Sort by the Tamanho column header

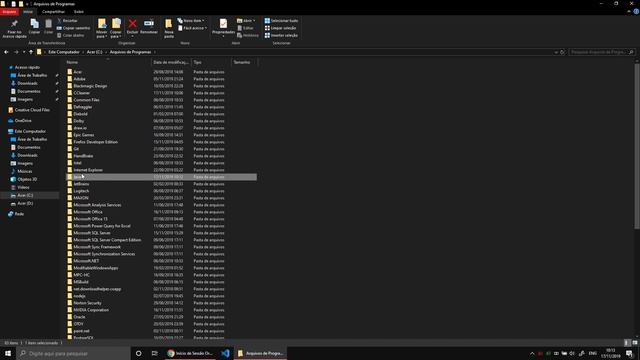pyautogui.click(x=244, y=62)
